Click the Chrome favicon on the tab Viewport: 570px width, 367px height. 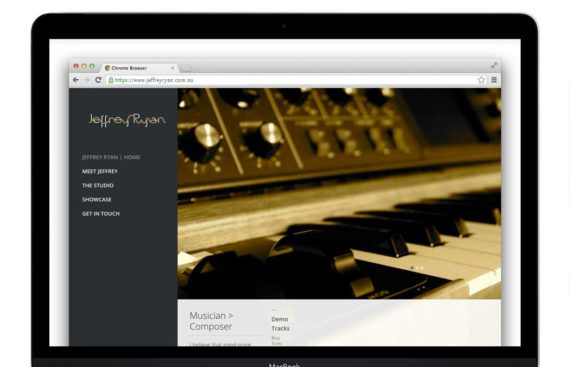pos(107,68)
